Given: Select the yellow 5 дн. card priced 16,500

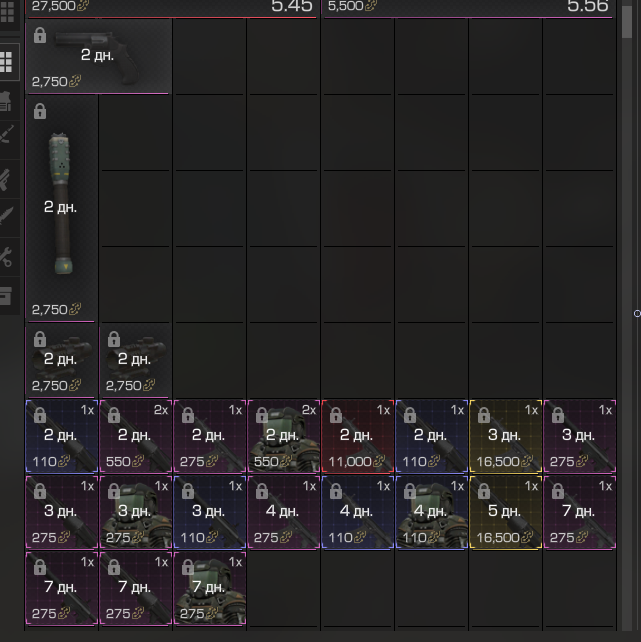Looking at the screenshot, I should point(506,512).
